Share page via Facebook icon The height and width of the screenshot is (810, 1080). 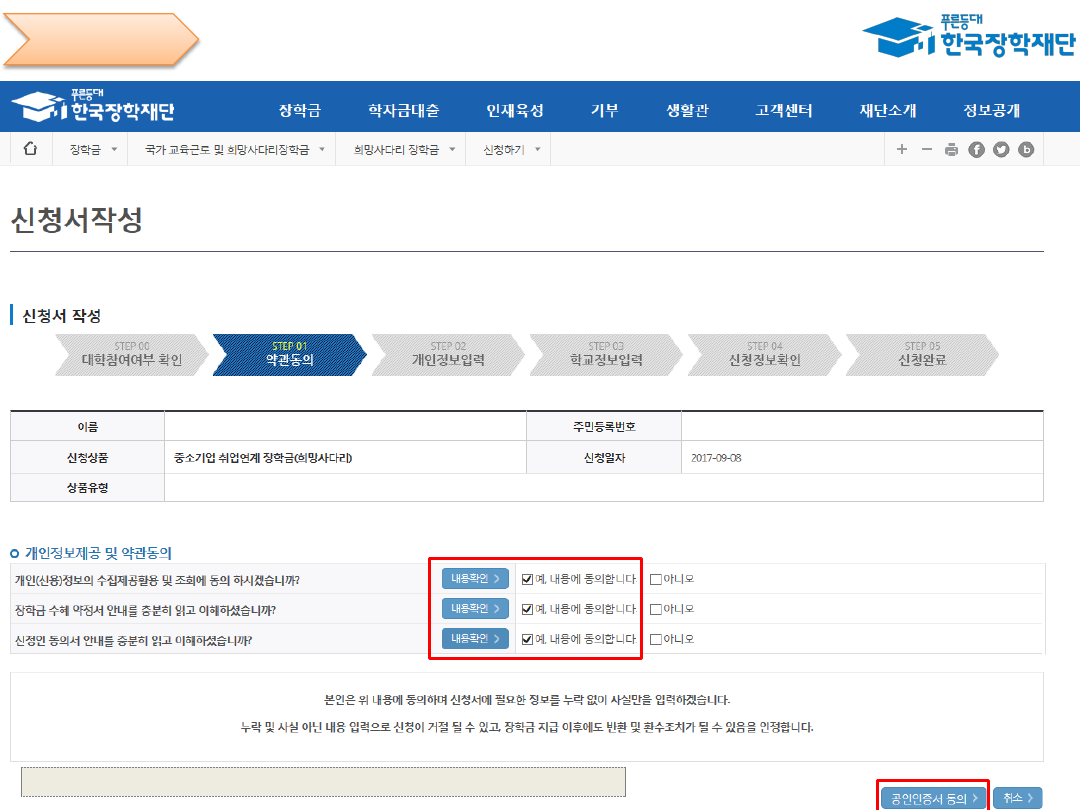pos(976,150)
